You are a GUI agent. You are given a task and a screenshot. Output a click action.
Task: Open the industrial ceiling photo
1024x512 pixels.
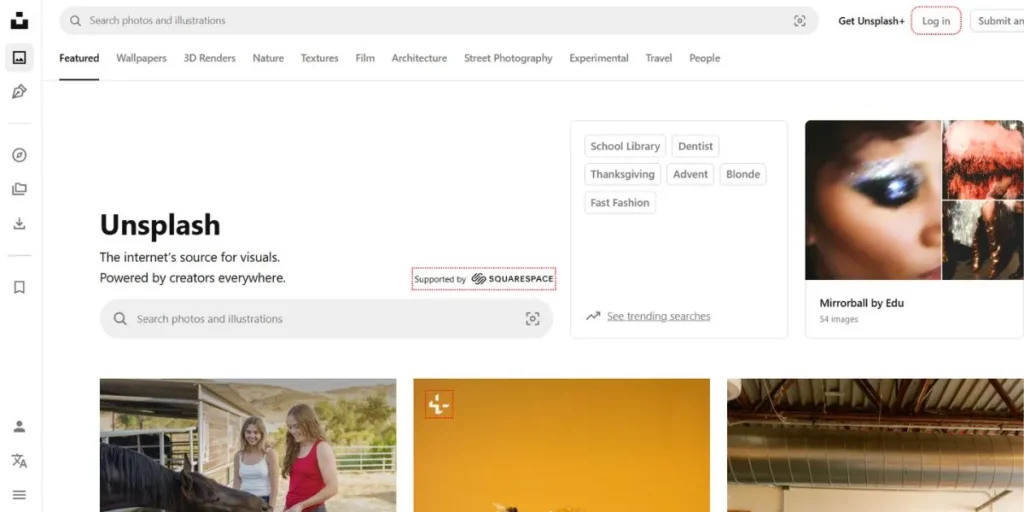(876, 445)
